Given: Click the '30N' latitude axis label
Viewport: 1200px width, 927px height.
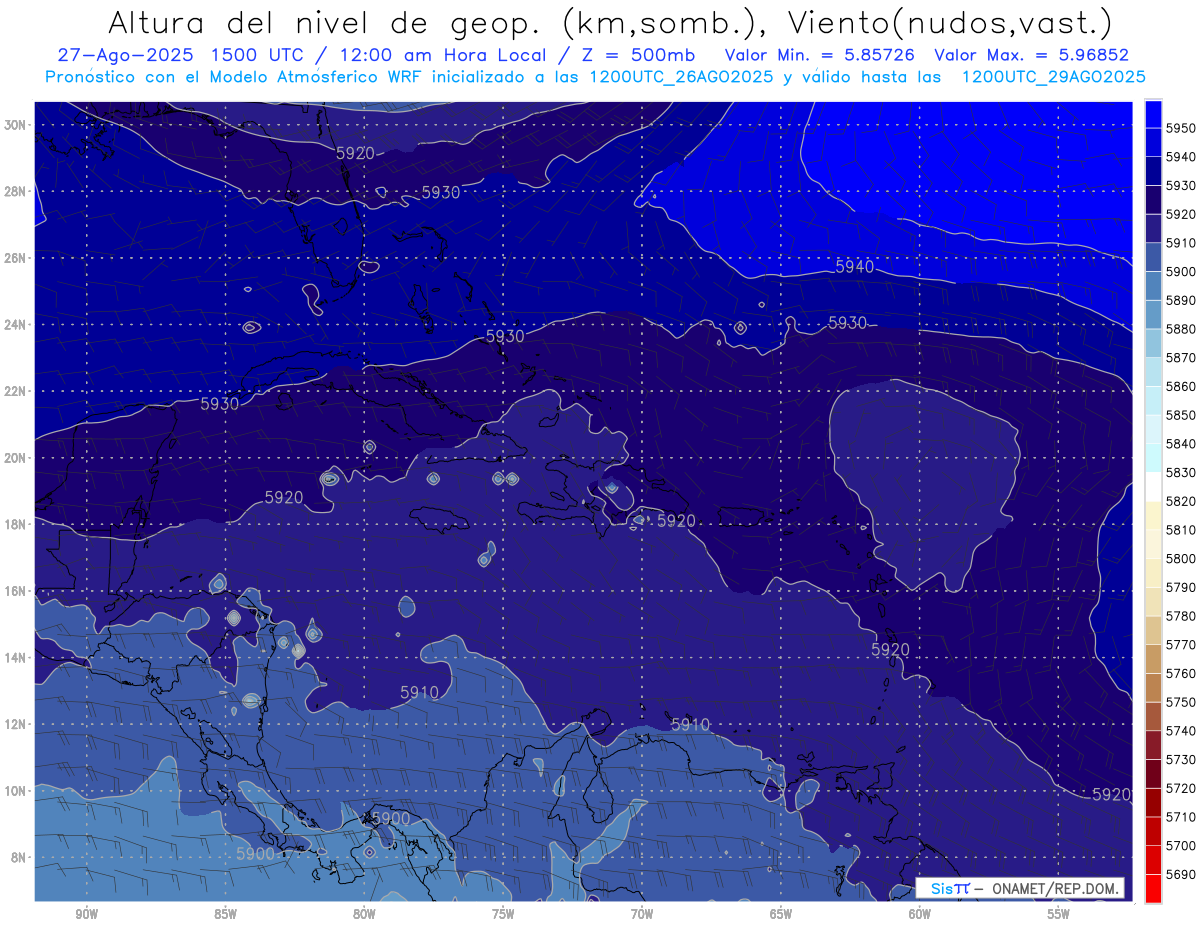Looking at the screenshot, I should (x=17, y=124).
